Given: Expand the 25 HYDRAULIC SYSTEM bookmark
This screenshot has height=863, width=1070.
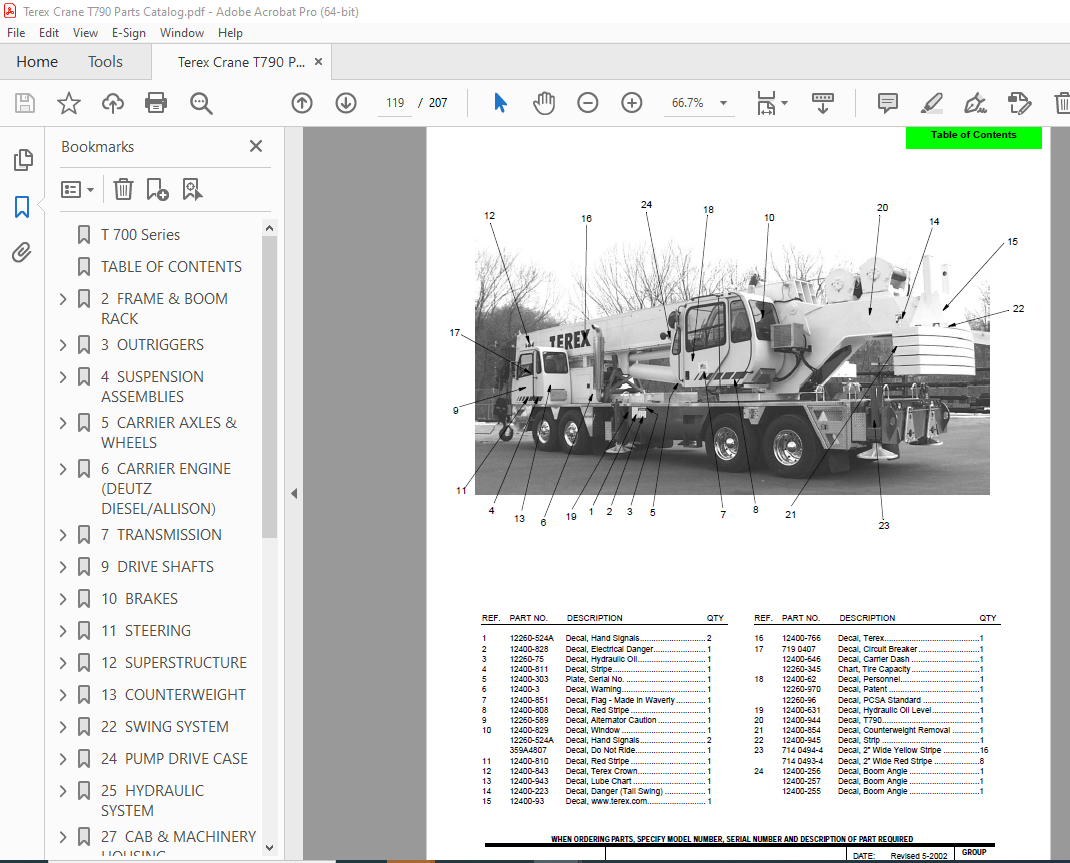Looking at the screenshot, I should tap(63, 791).
